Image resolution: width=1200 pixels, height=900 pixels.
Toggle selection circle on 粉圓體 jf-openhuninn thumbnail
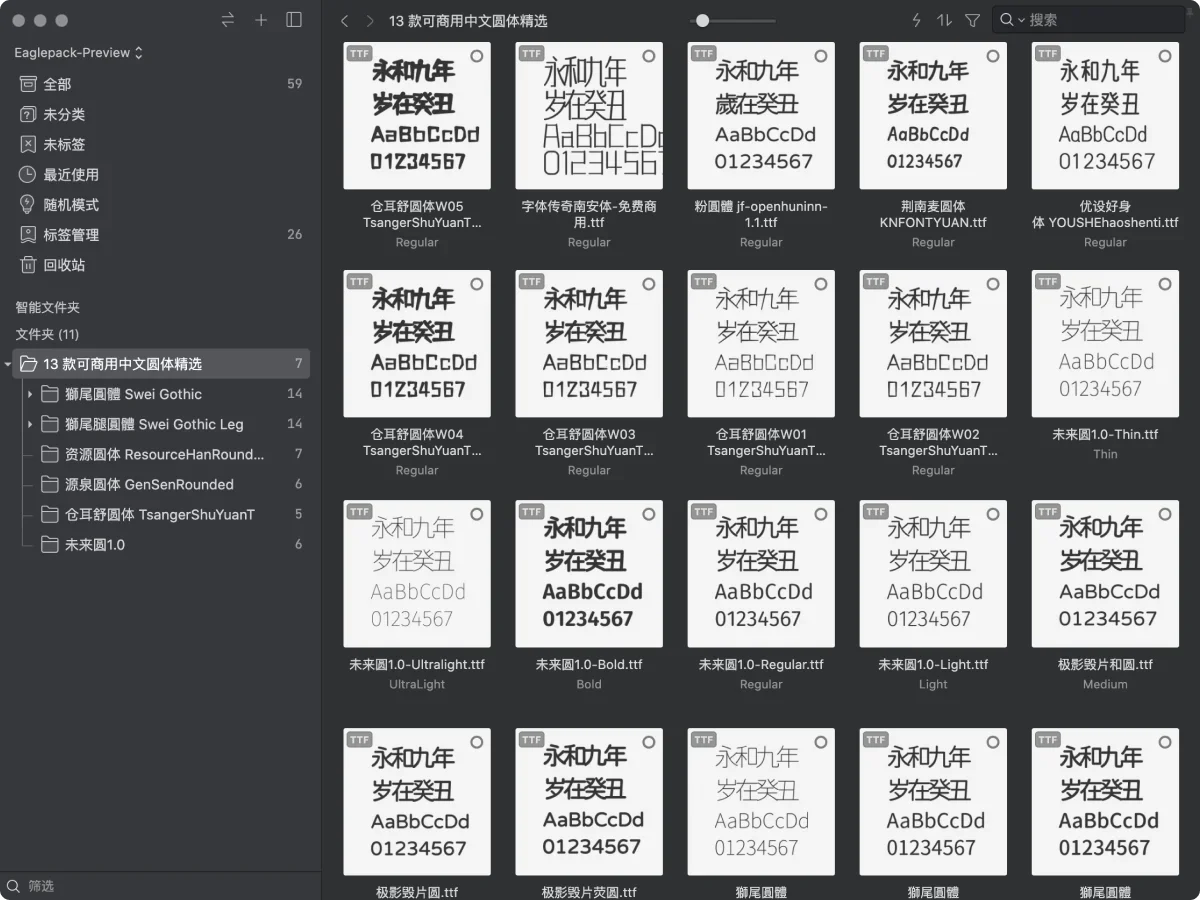click(820, 57)
